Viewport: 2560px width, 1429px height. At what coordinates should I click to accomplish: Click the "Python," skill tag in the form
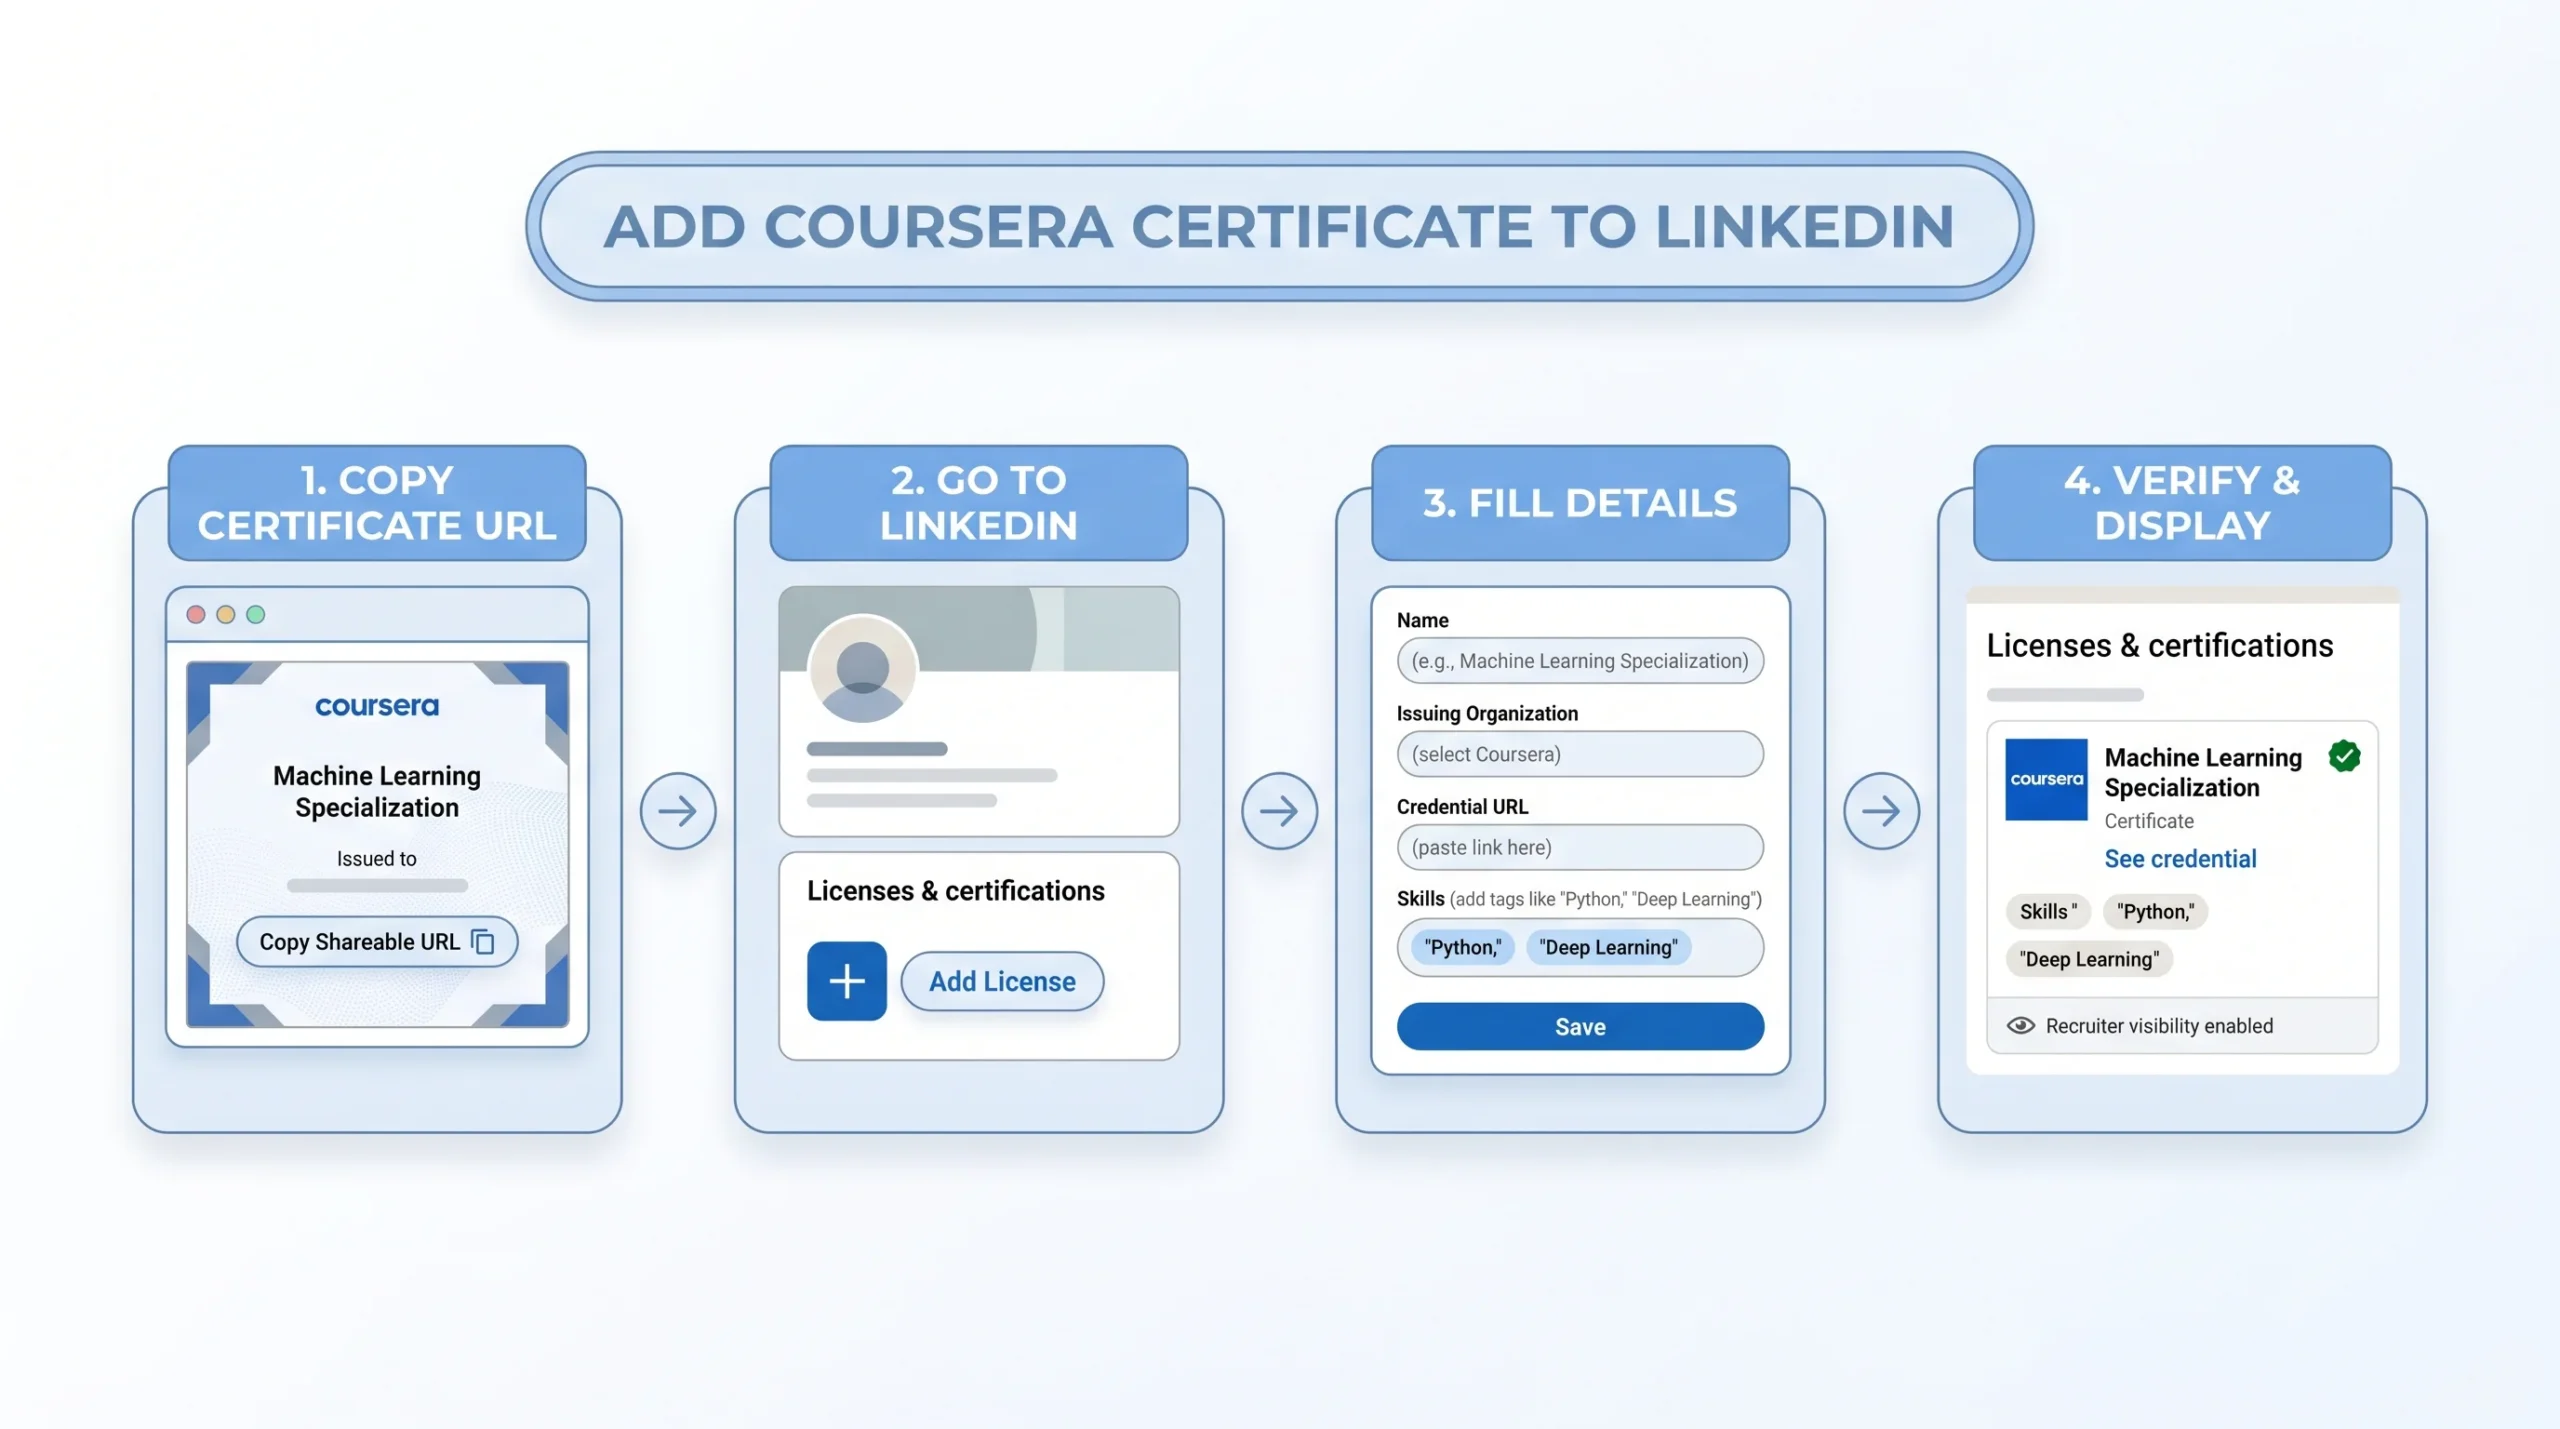point(1463,947)
